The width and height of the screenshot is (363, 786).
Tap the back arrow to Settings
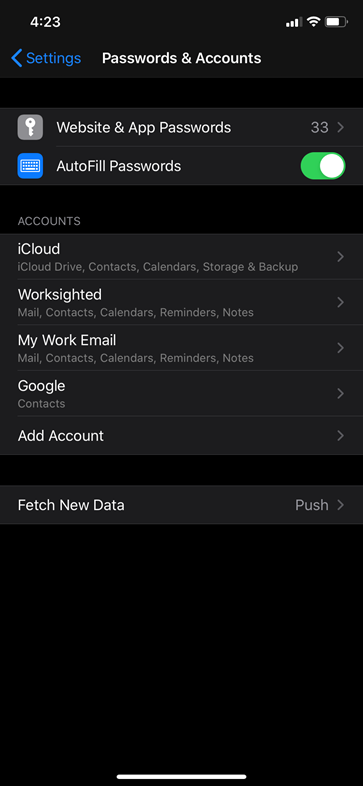point(17,58)
